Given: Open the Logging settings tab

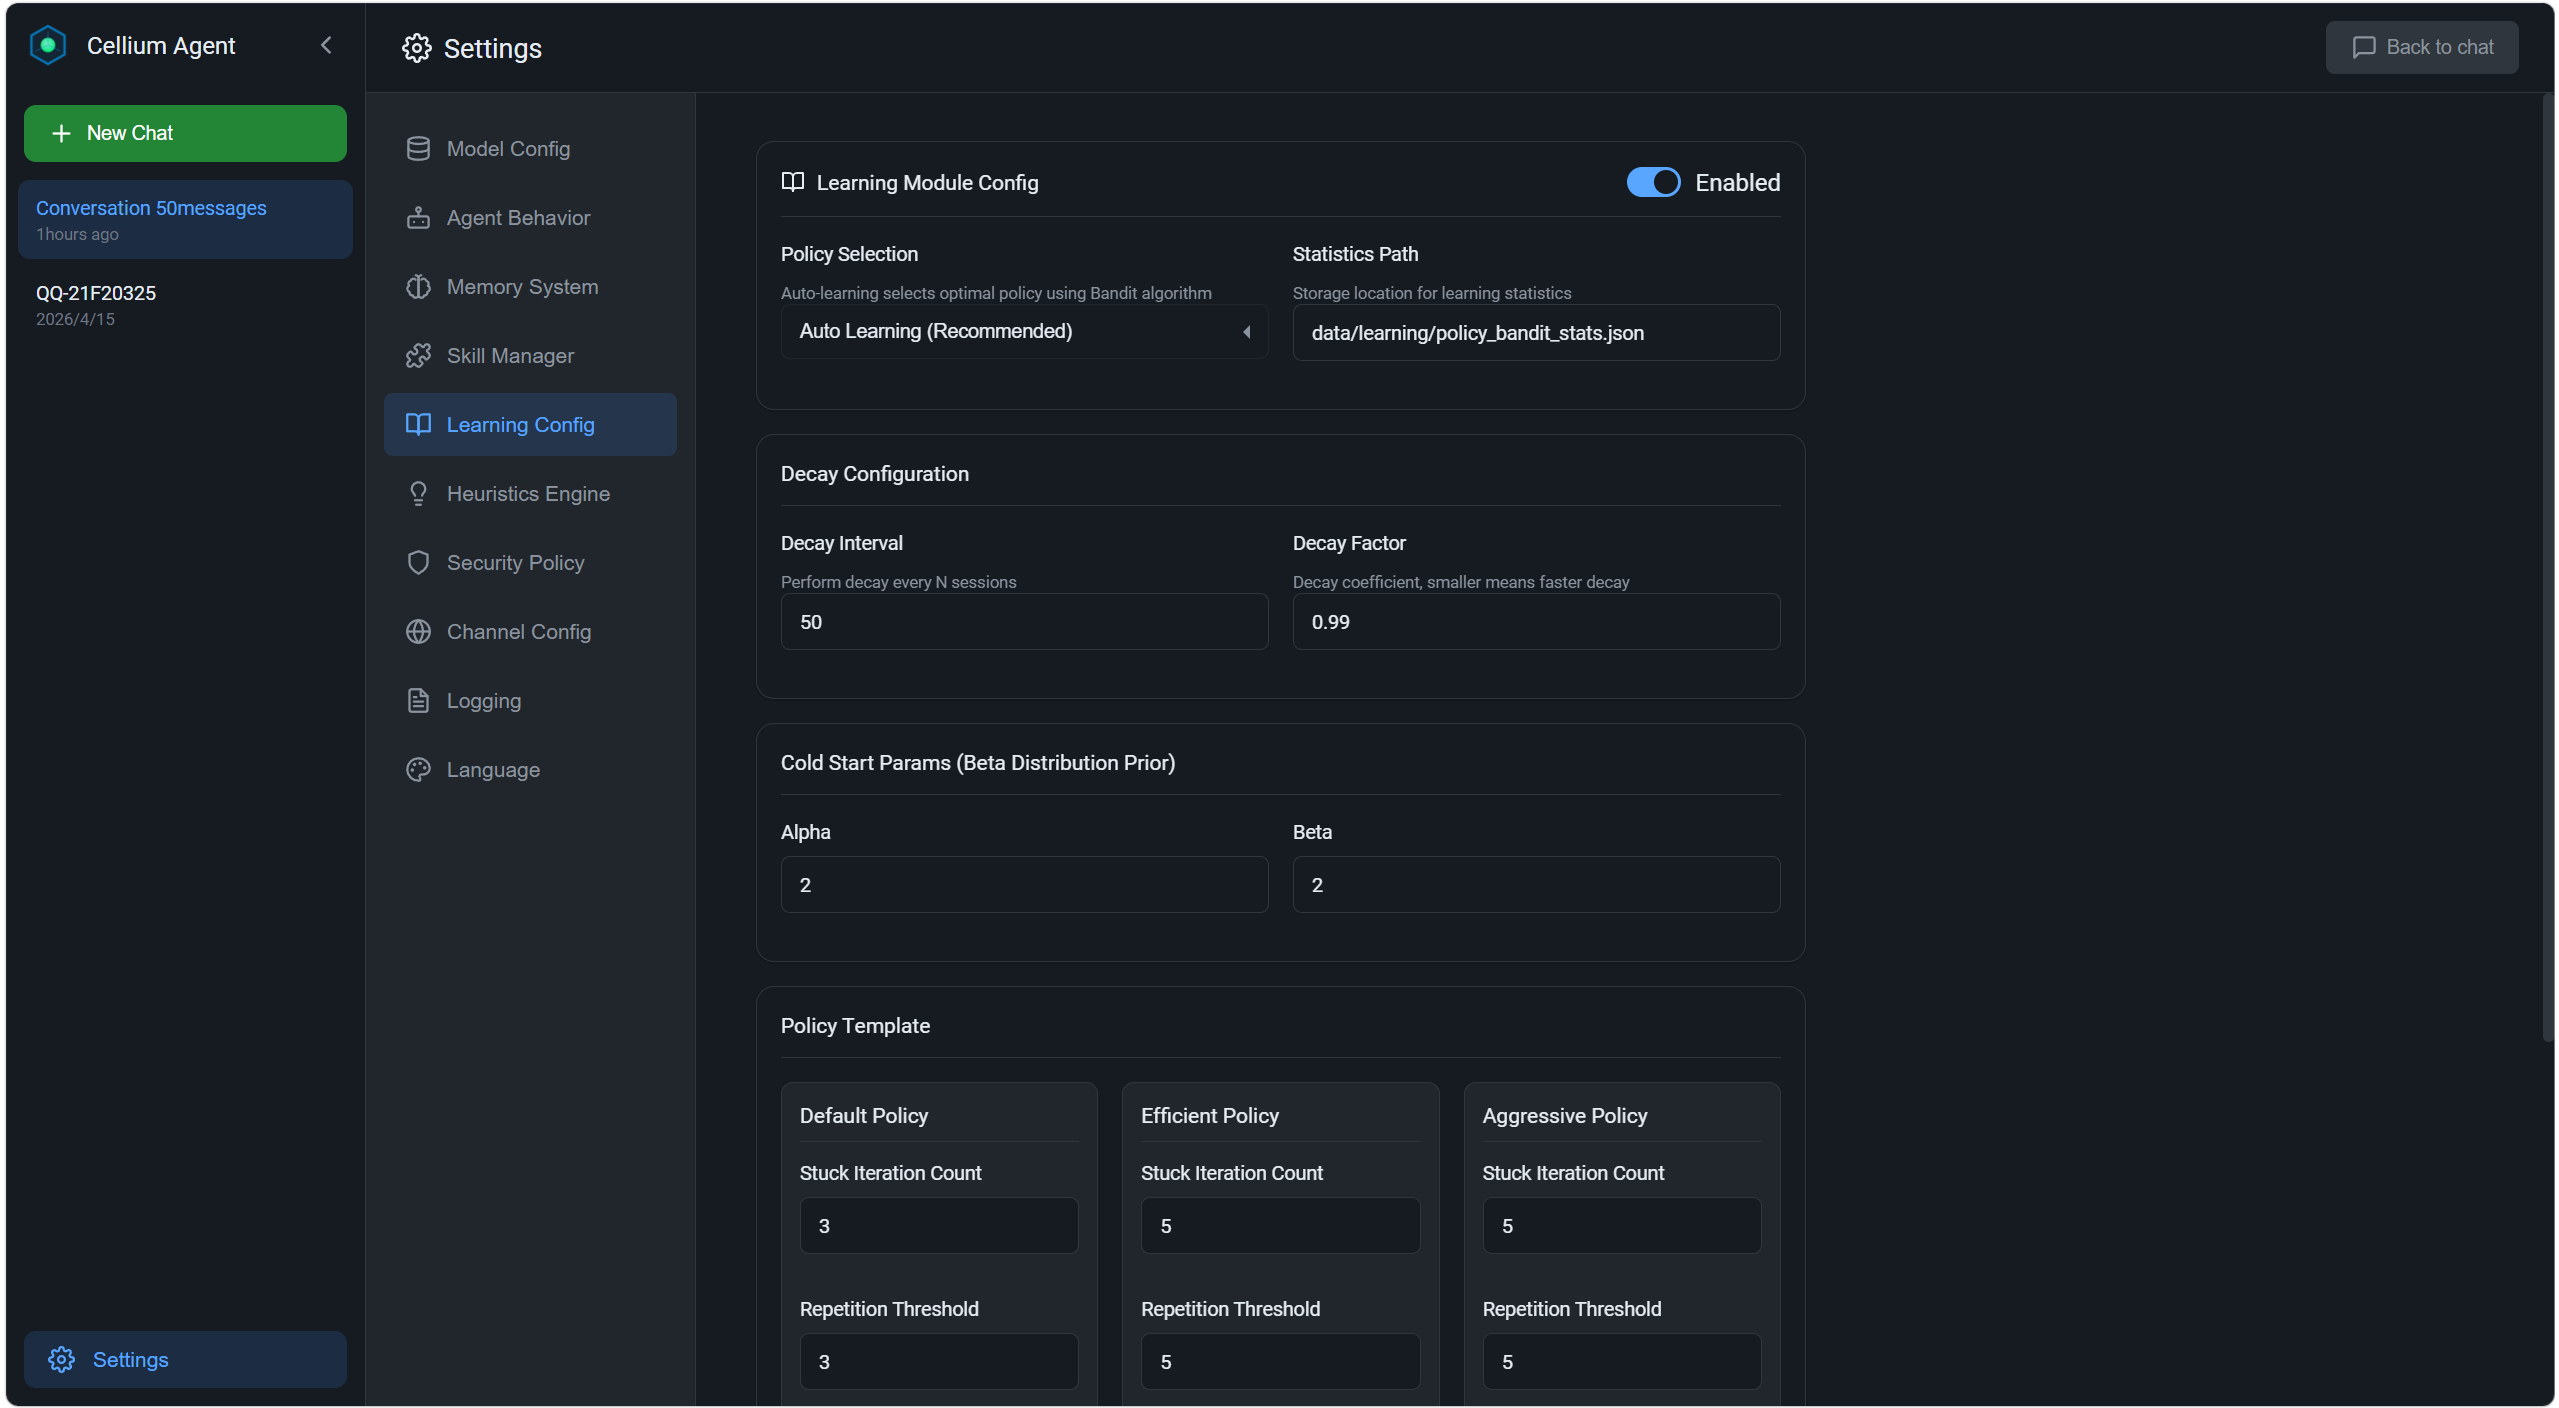Looking at the screenshot, I should click(483, 701).
